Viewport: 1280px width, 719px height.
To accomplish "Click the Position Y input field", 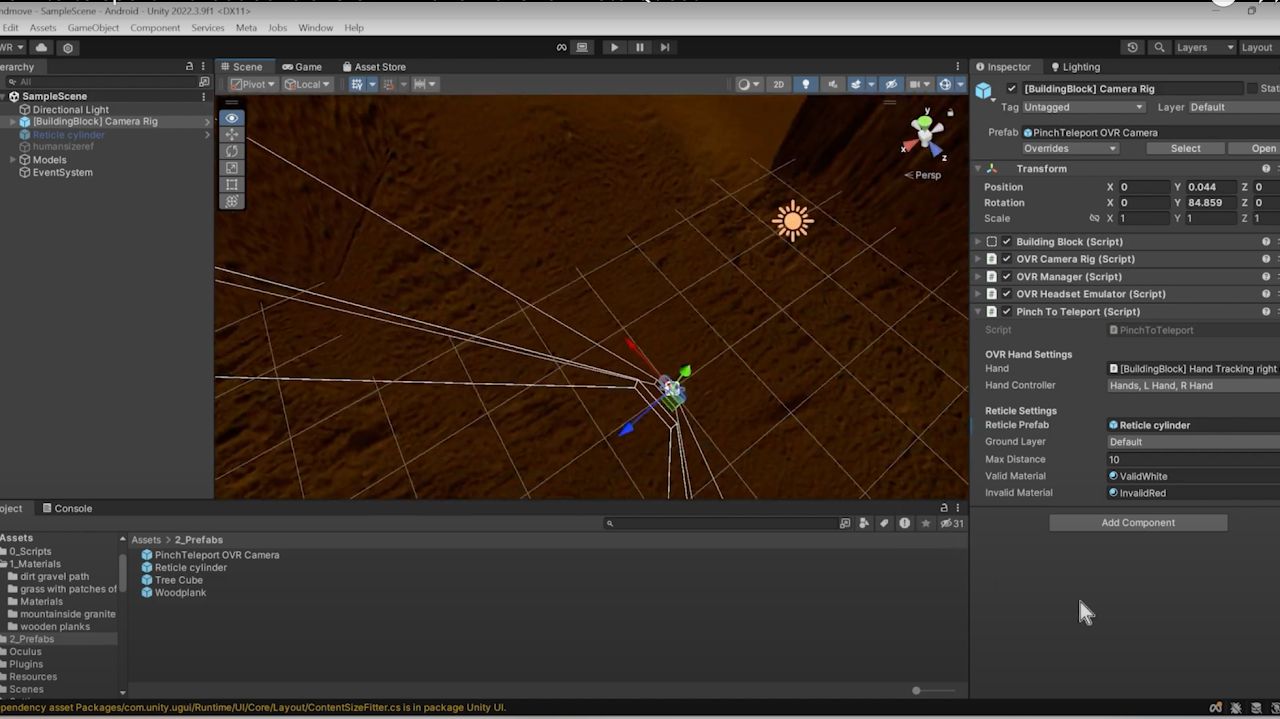I will [1211, 187].
